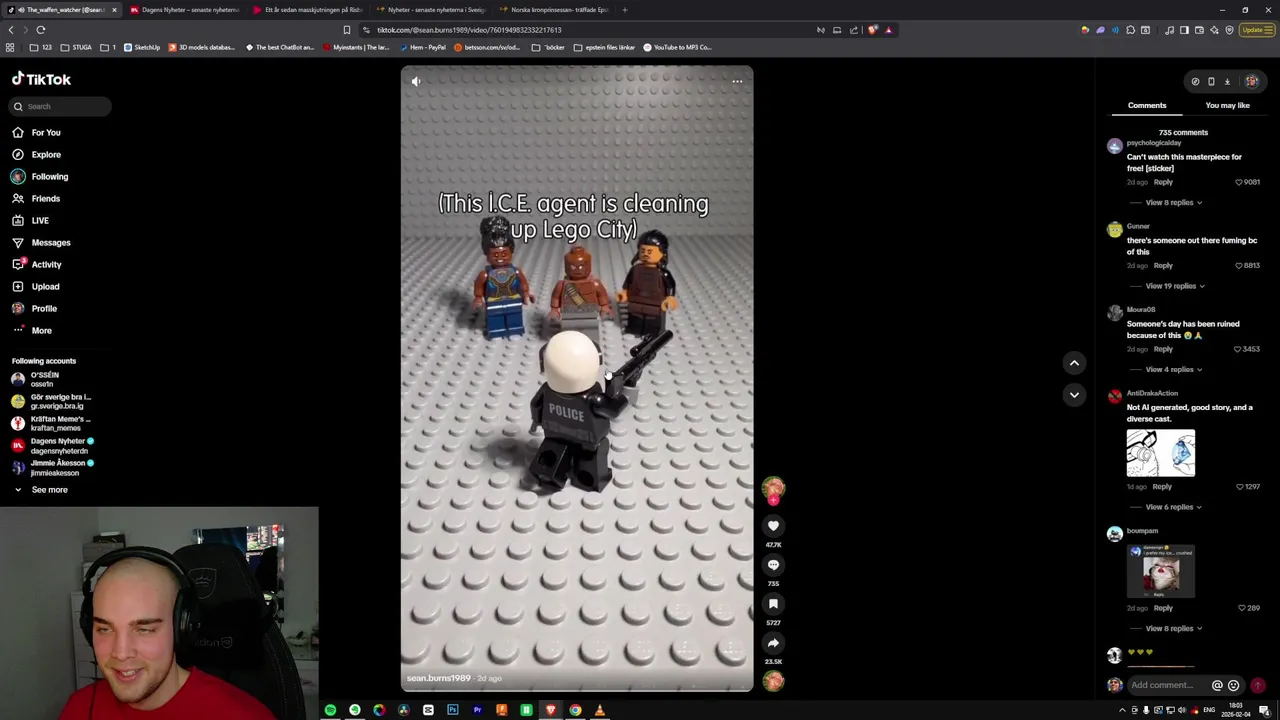Switch to Dagens Nyheter browser tab
This screenshot has height=720, width=1280.
[185, 10]
